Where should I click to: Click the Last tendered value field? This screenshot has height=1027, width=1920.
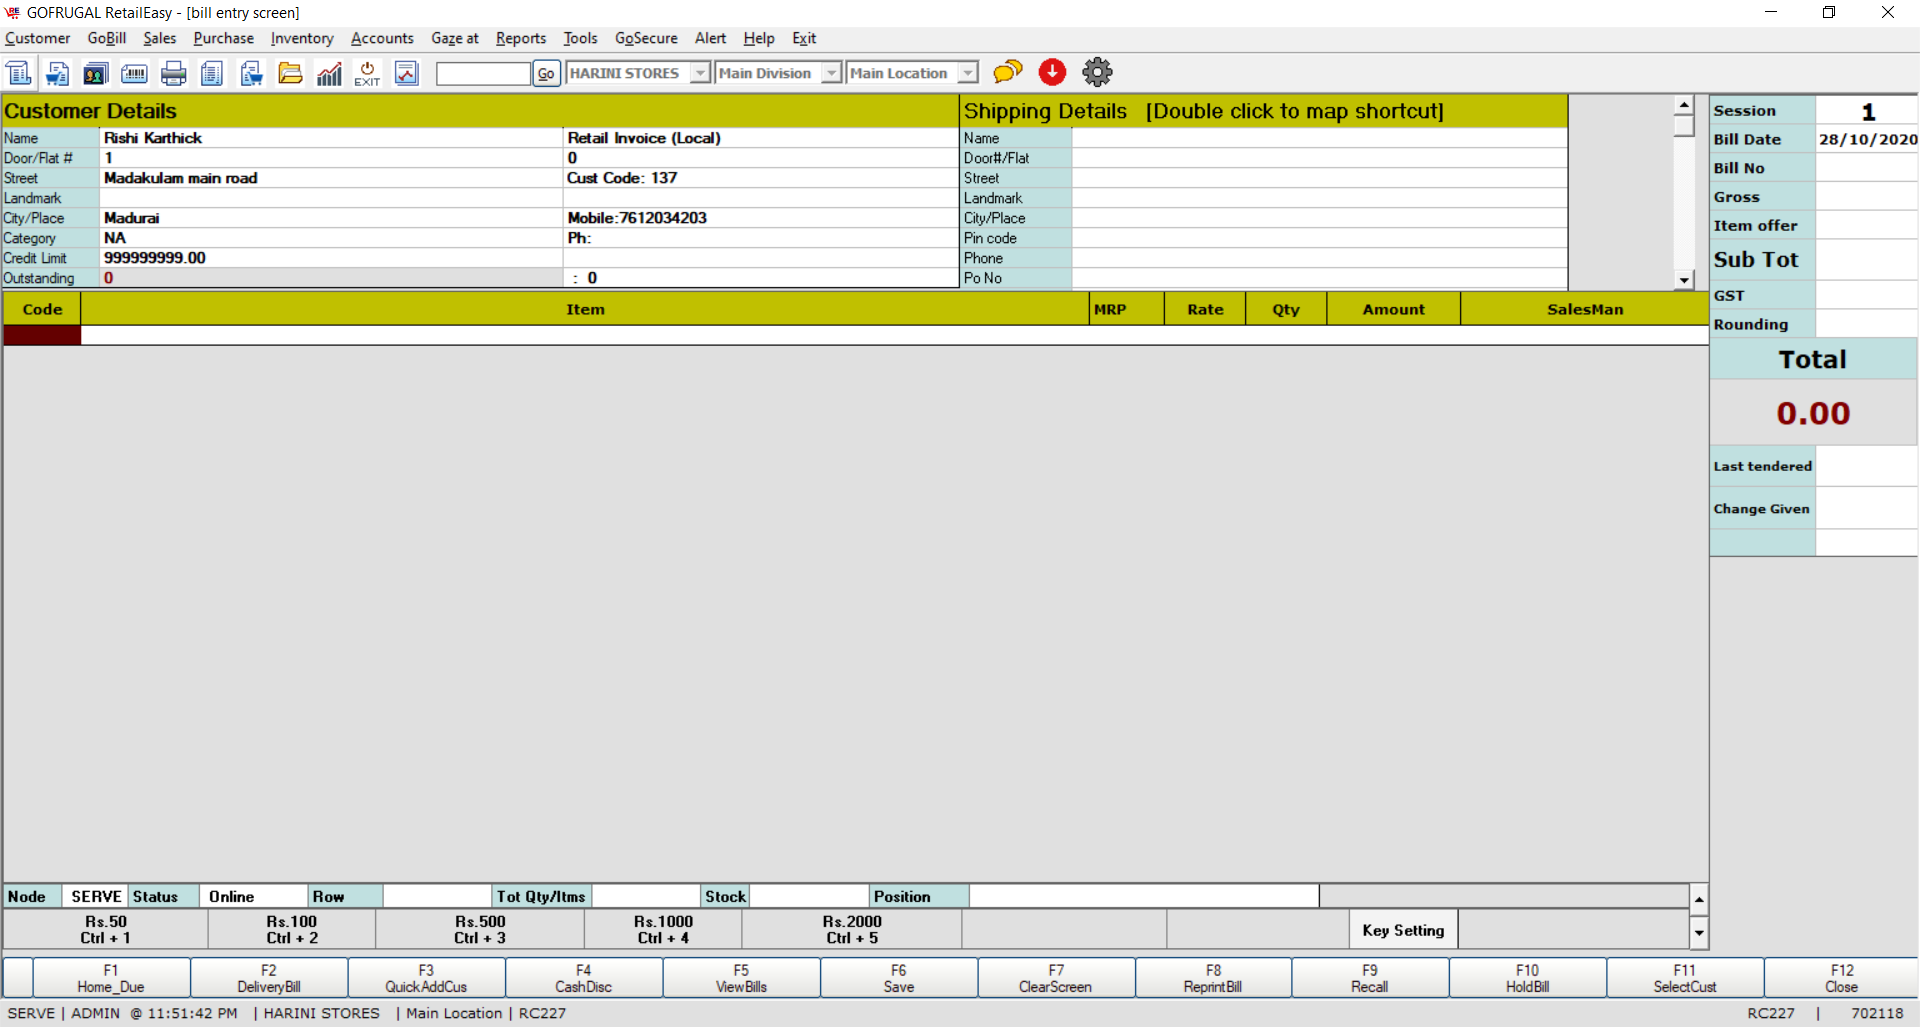[1866, 466]
